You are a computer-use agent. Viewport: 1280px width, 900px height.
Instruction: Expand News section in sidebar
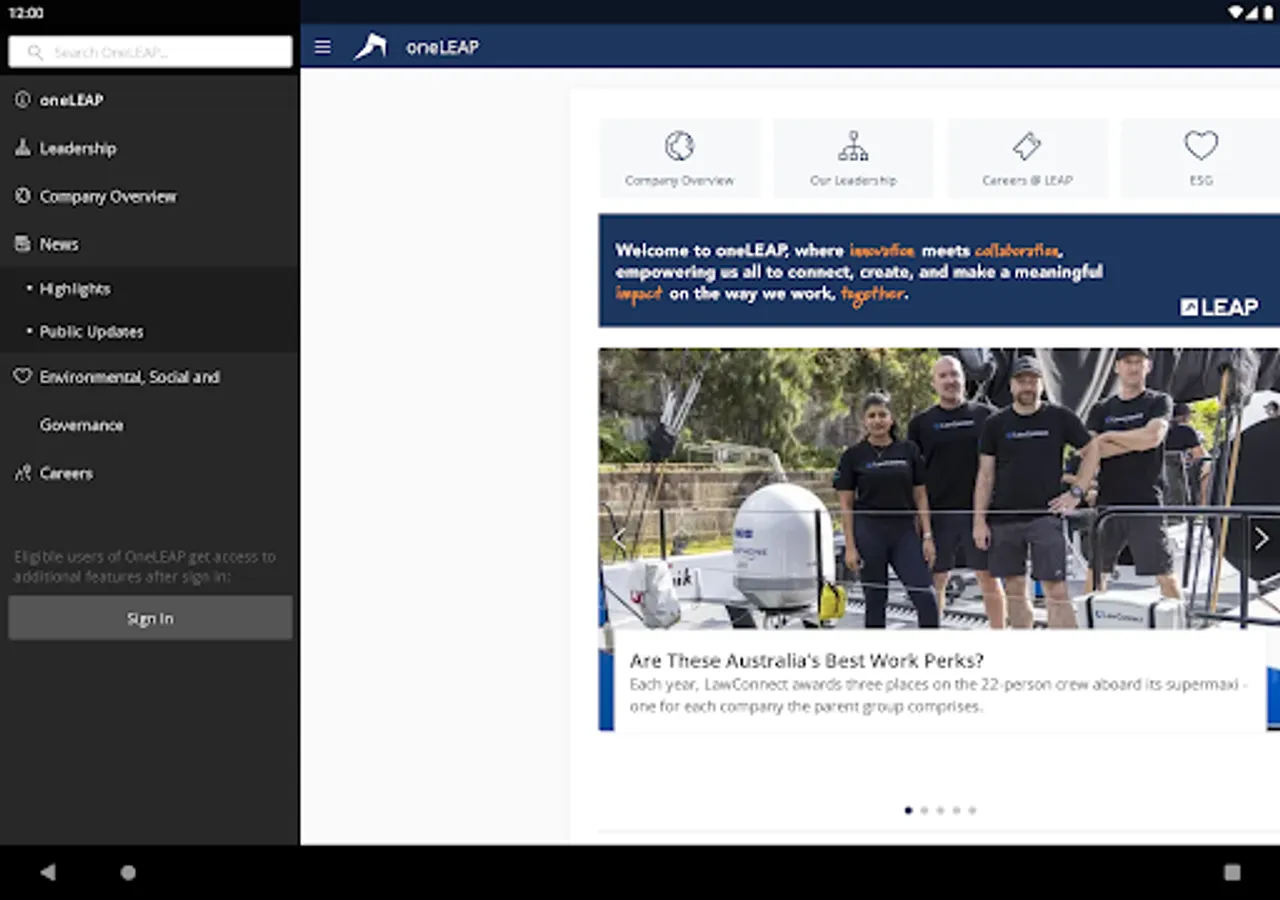150,244
